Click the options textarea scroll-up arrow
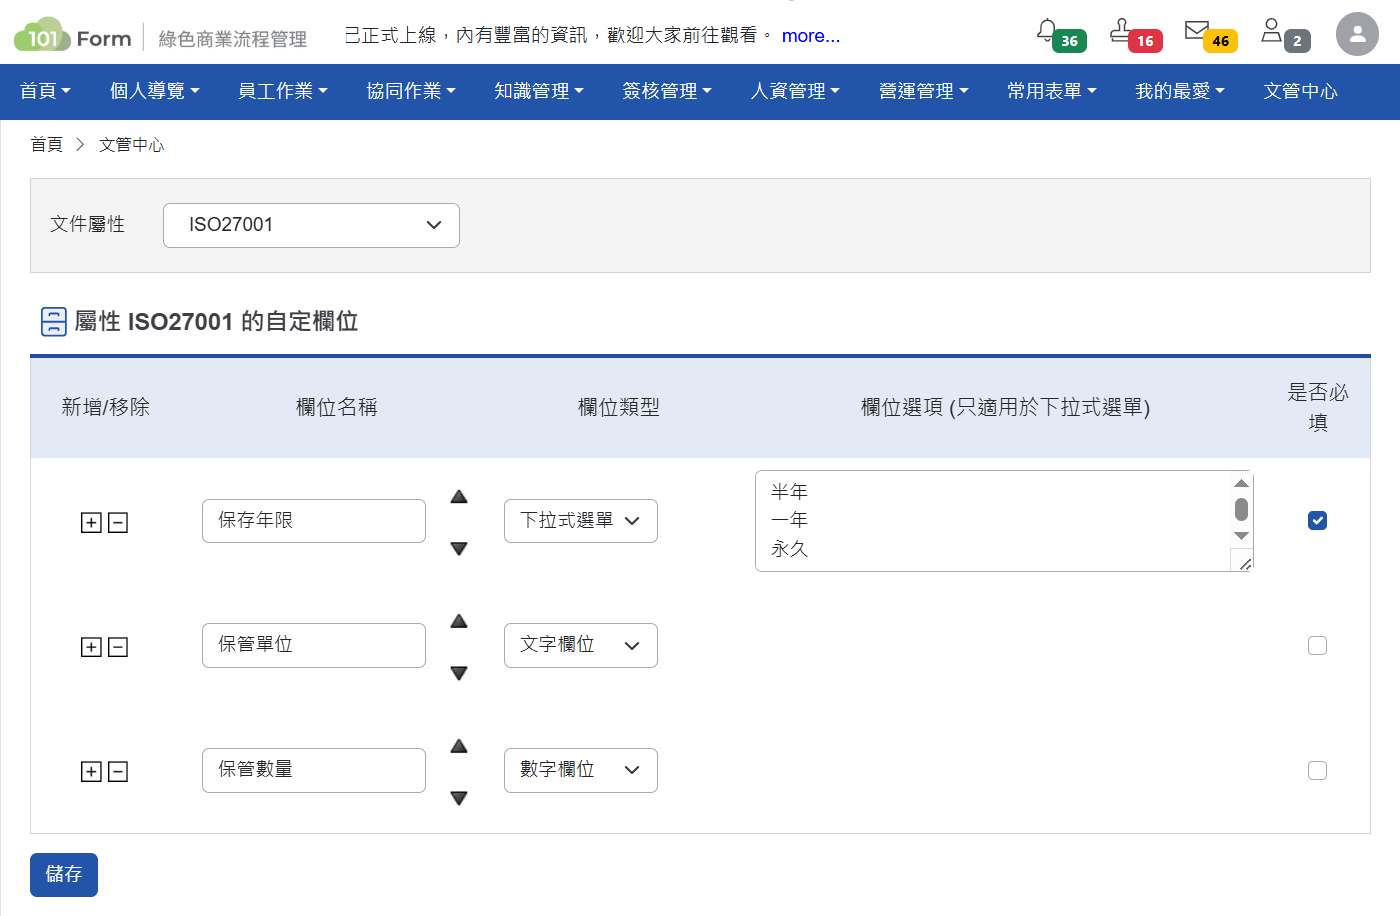 tap(1241, 483)
